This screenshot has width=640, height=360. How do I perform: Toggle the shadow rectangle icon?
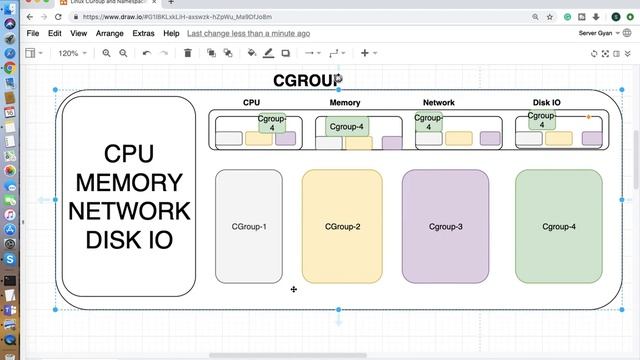(286, 53)
